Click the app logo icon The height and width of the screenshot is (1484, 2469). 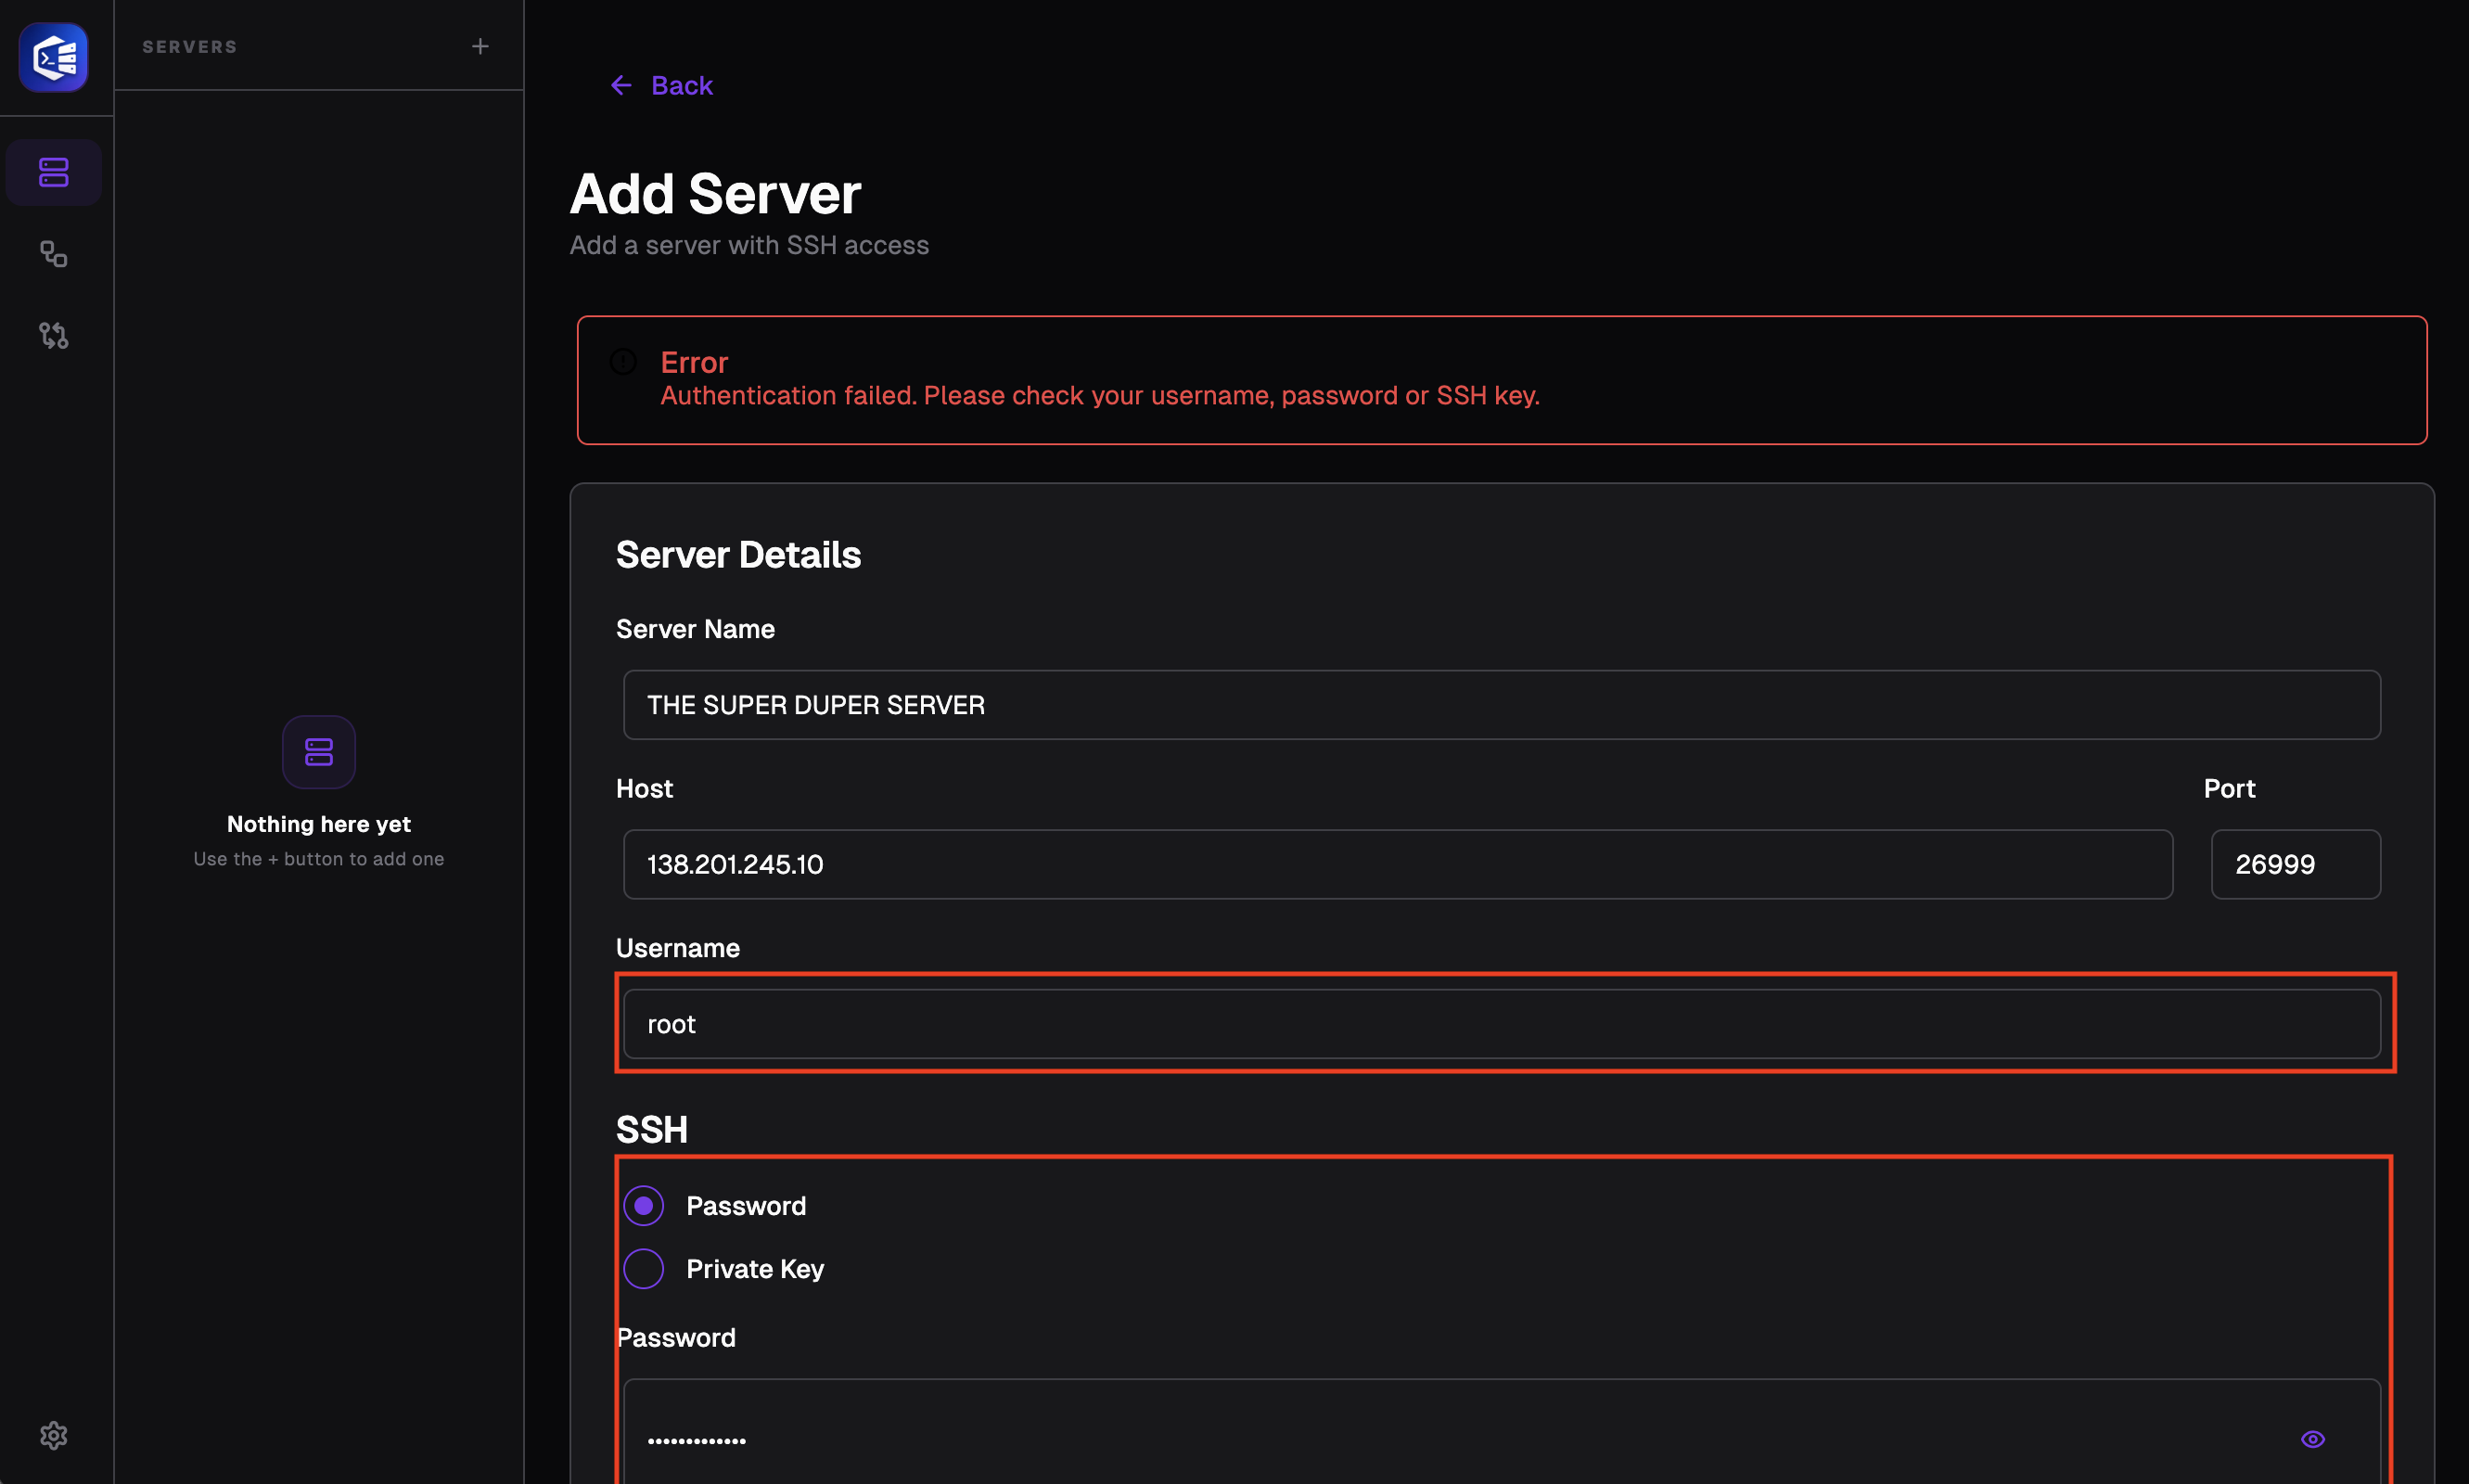click(54, 57)
